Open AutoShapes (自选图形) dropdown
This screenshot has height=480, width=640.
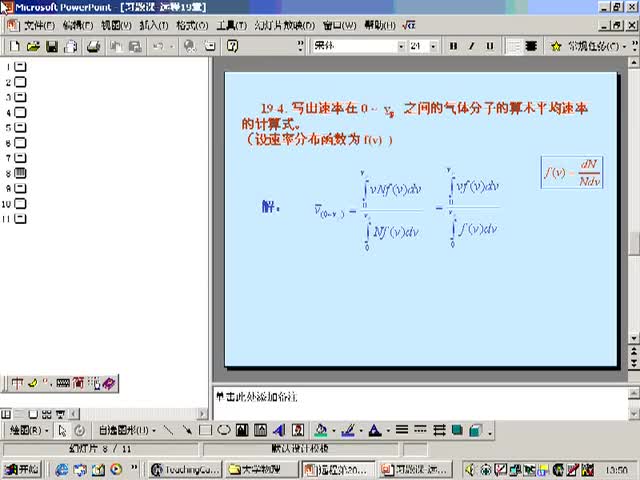tap(127, 430)
